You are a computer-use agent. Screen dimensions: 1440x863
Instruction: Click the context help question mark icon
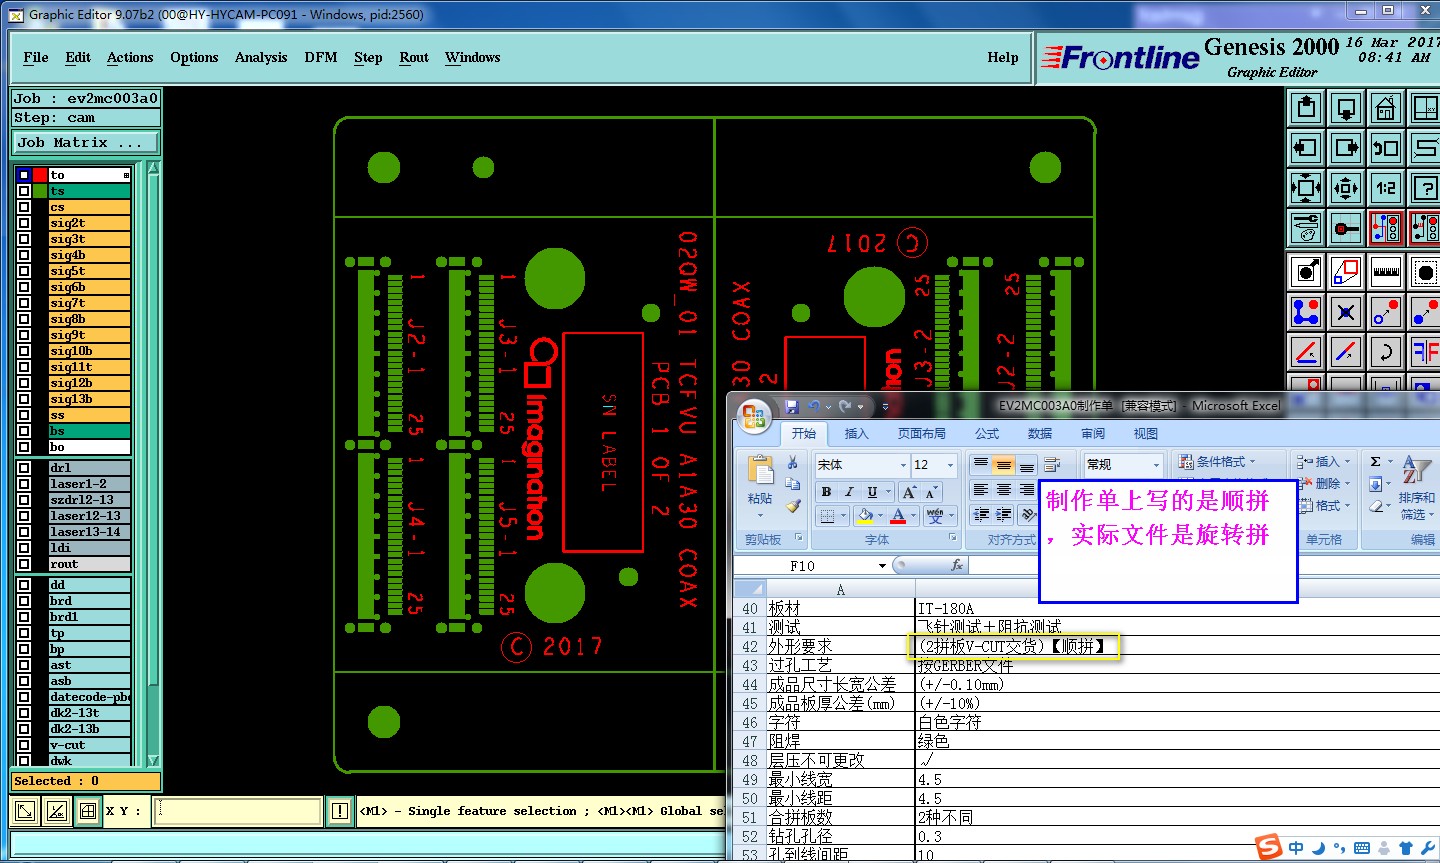tap(1424, 187)
